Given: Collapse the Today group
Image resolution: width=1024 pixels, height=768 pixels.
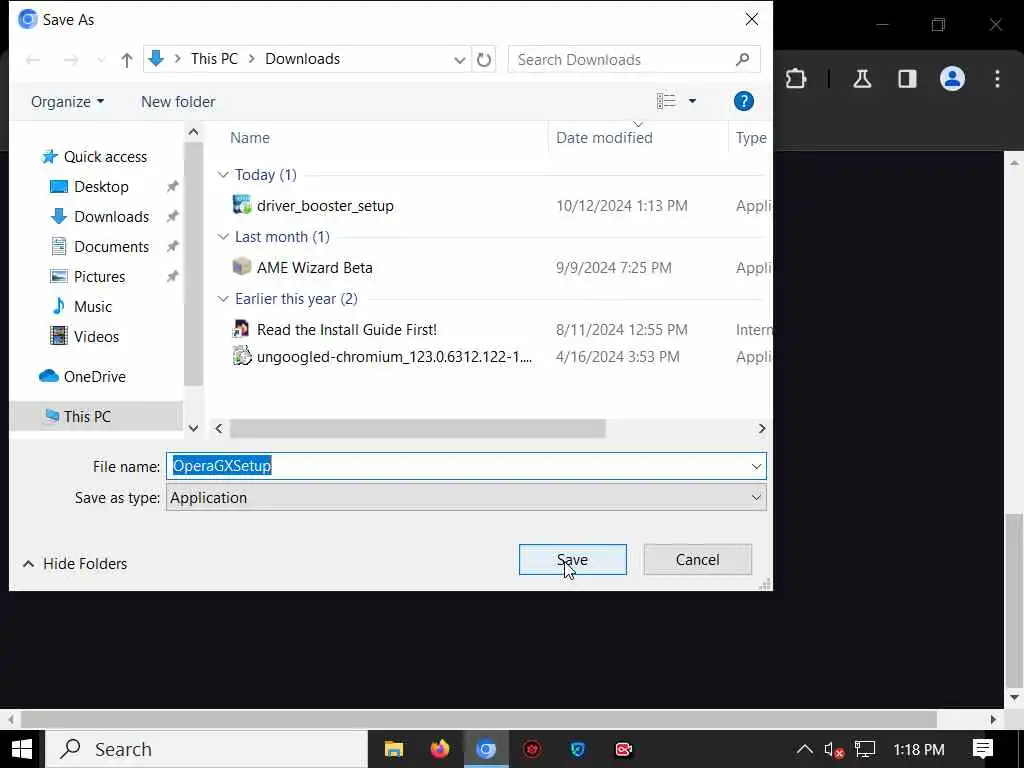Looking at the screenshot, I should click(223, 175).
